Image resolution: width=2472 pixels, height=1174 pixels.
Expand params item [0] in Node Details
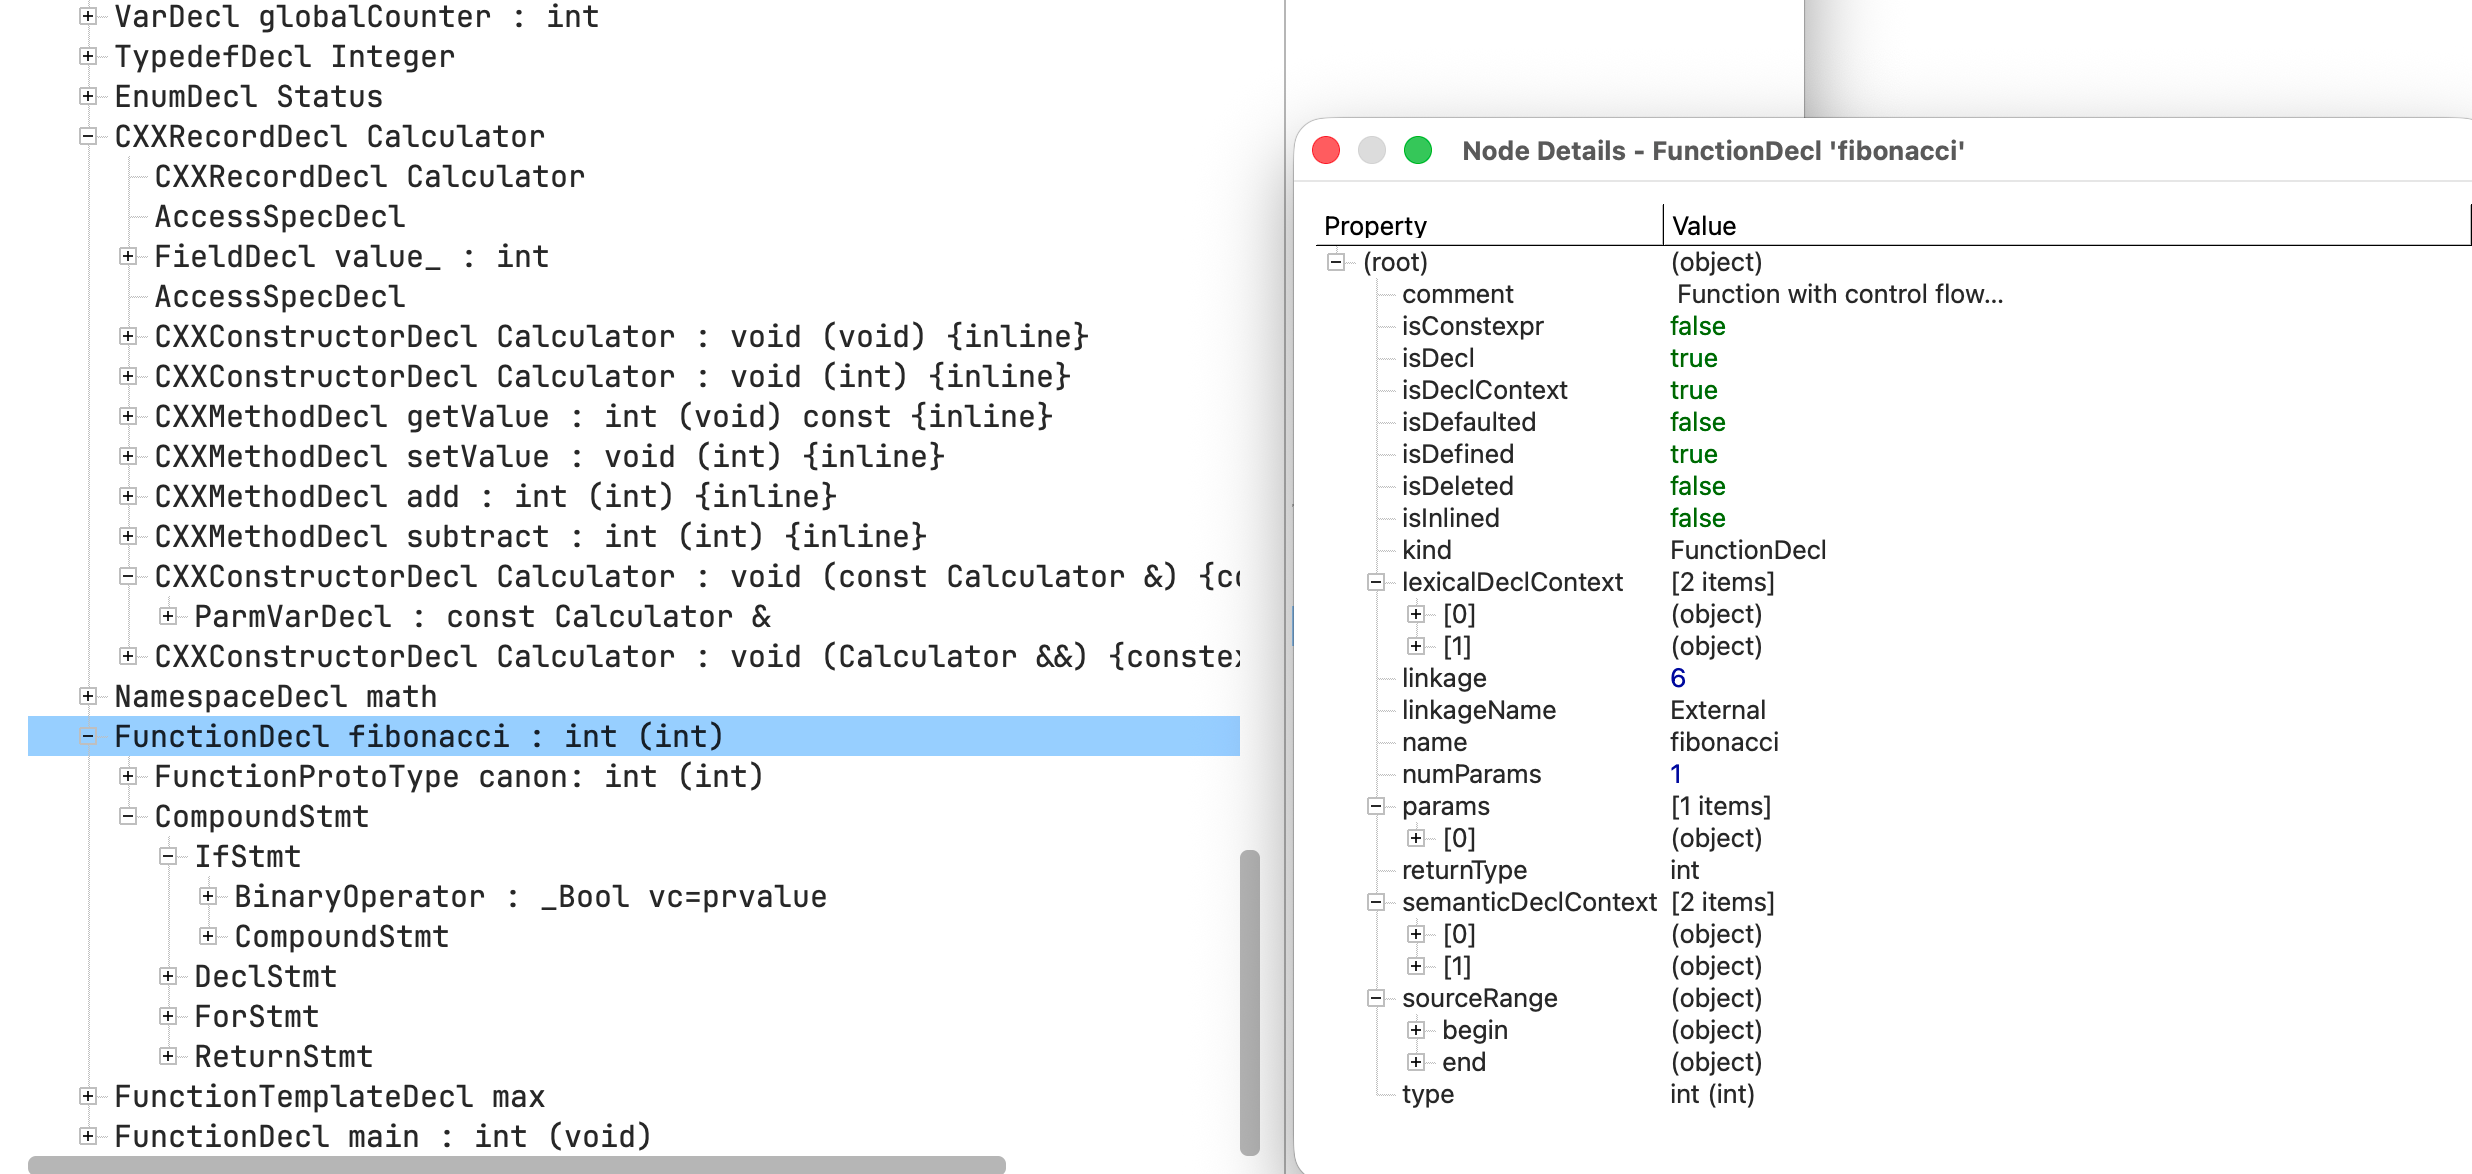[1415, 838]
